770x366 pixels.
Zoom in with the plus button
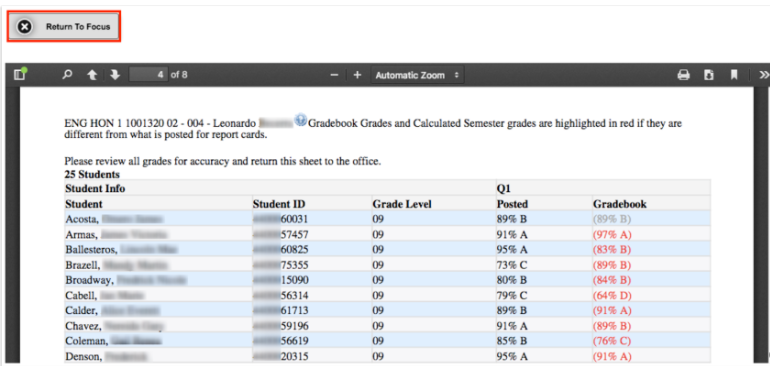click(358, 75)
